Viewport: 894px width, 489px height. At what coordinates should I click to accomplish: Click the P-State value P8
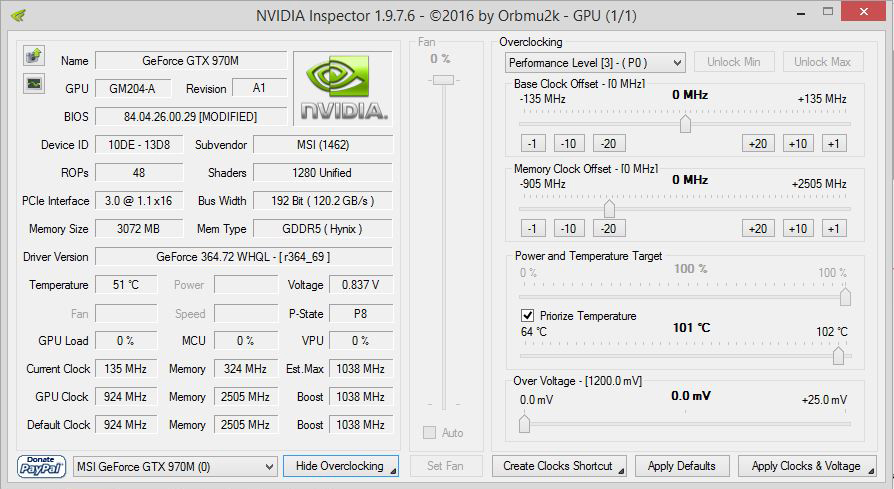(x=360, y=313)
